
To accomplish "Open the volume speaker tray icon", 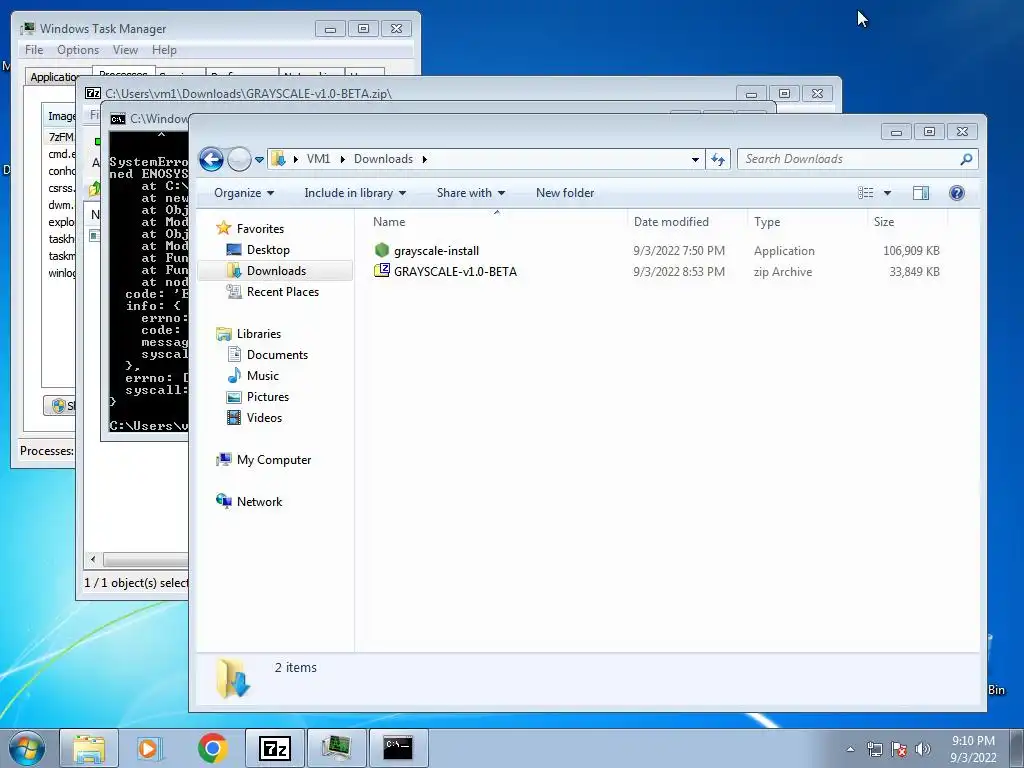I will point(923,749).
